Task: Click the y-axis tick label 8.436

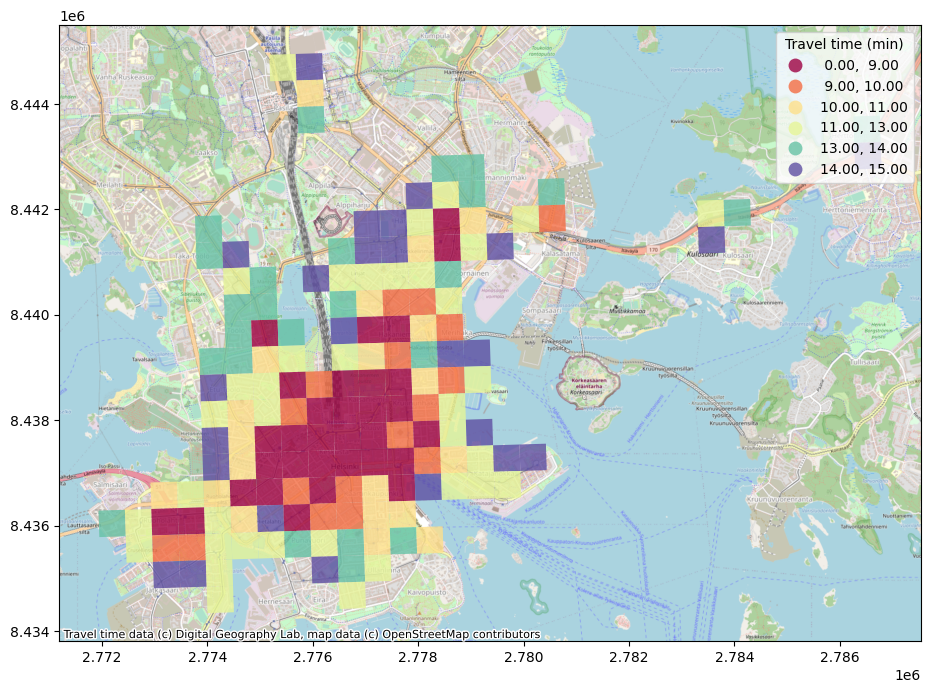Action: (x=31, y=526)
